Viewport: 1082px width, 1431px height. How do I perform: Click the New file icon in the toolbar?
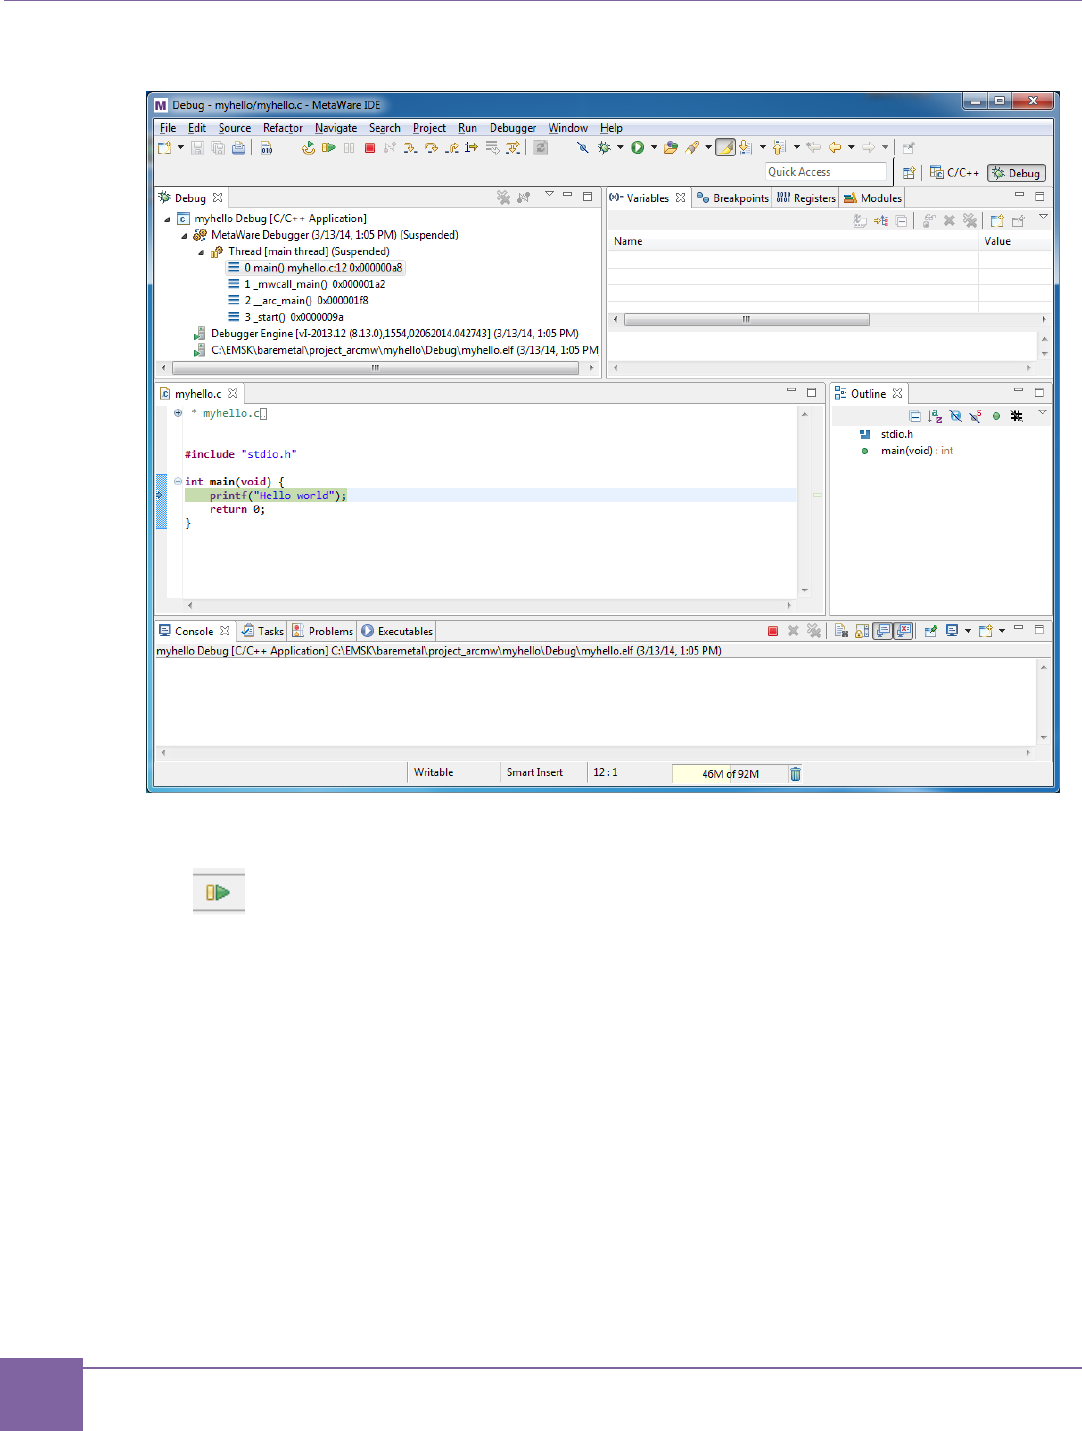pyautogui.click(x=164, y=148)
